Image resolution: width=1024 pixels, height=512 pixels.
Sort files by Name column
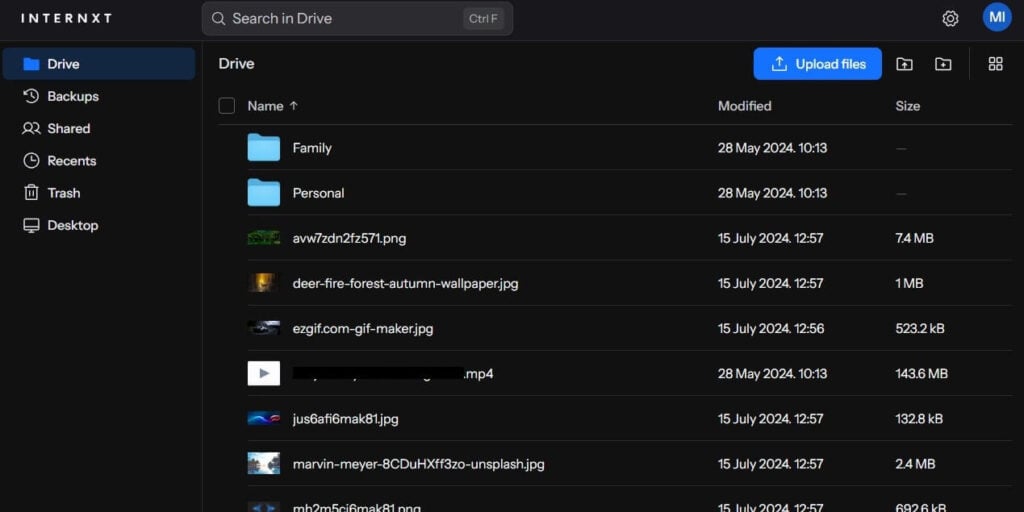266,106
